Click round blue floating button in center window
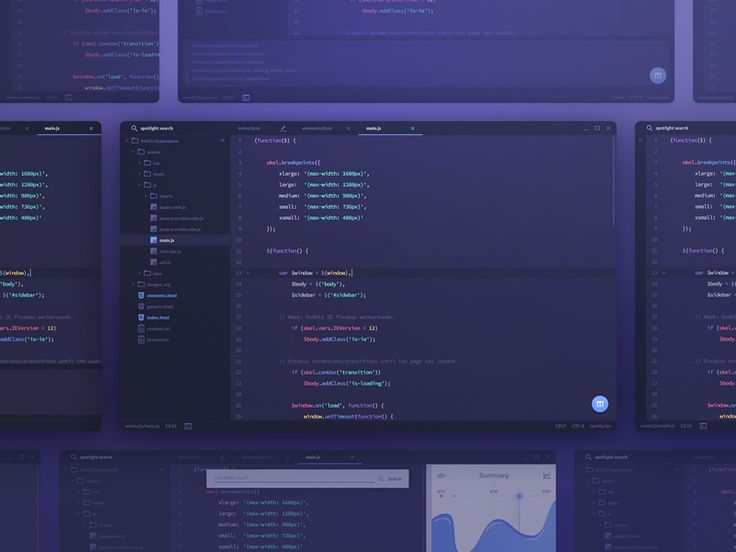The width and height of the screenshot is (736, 552). [x=600, y=404]
